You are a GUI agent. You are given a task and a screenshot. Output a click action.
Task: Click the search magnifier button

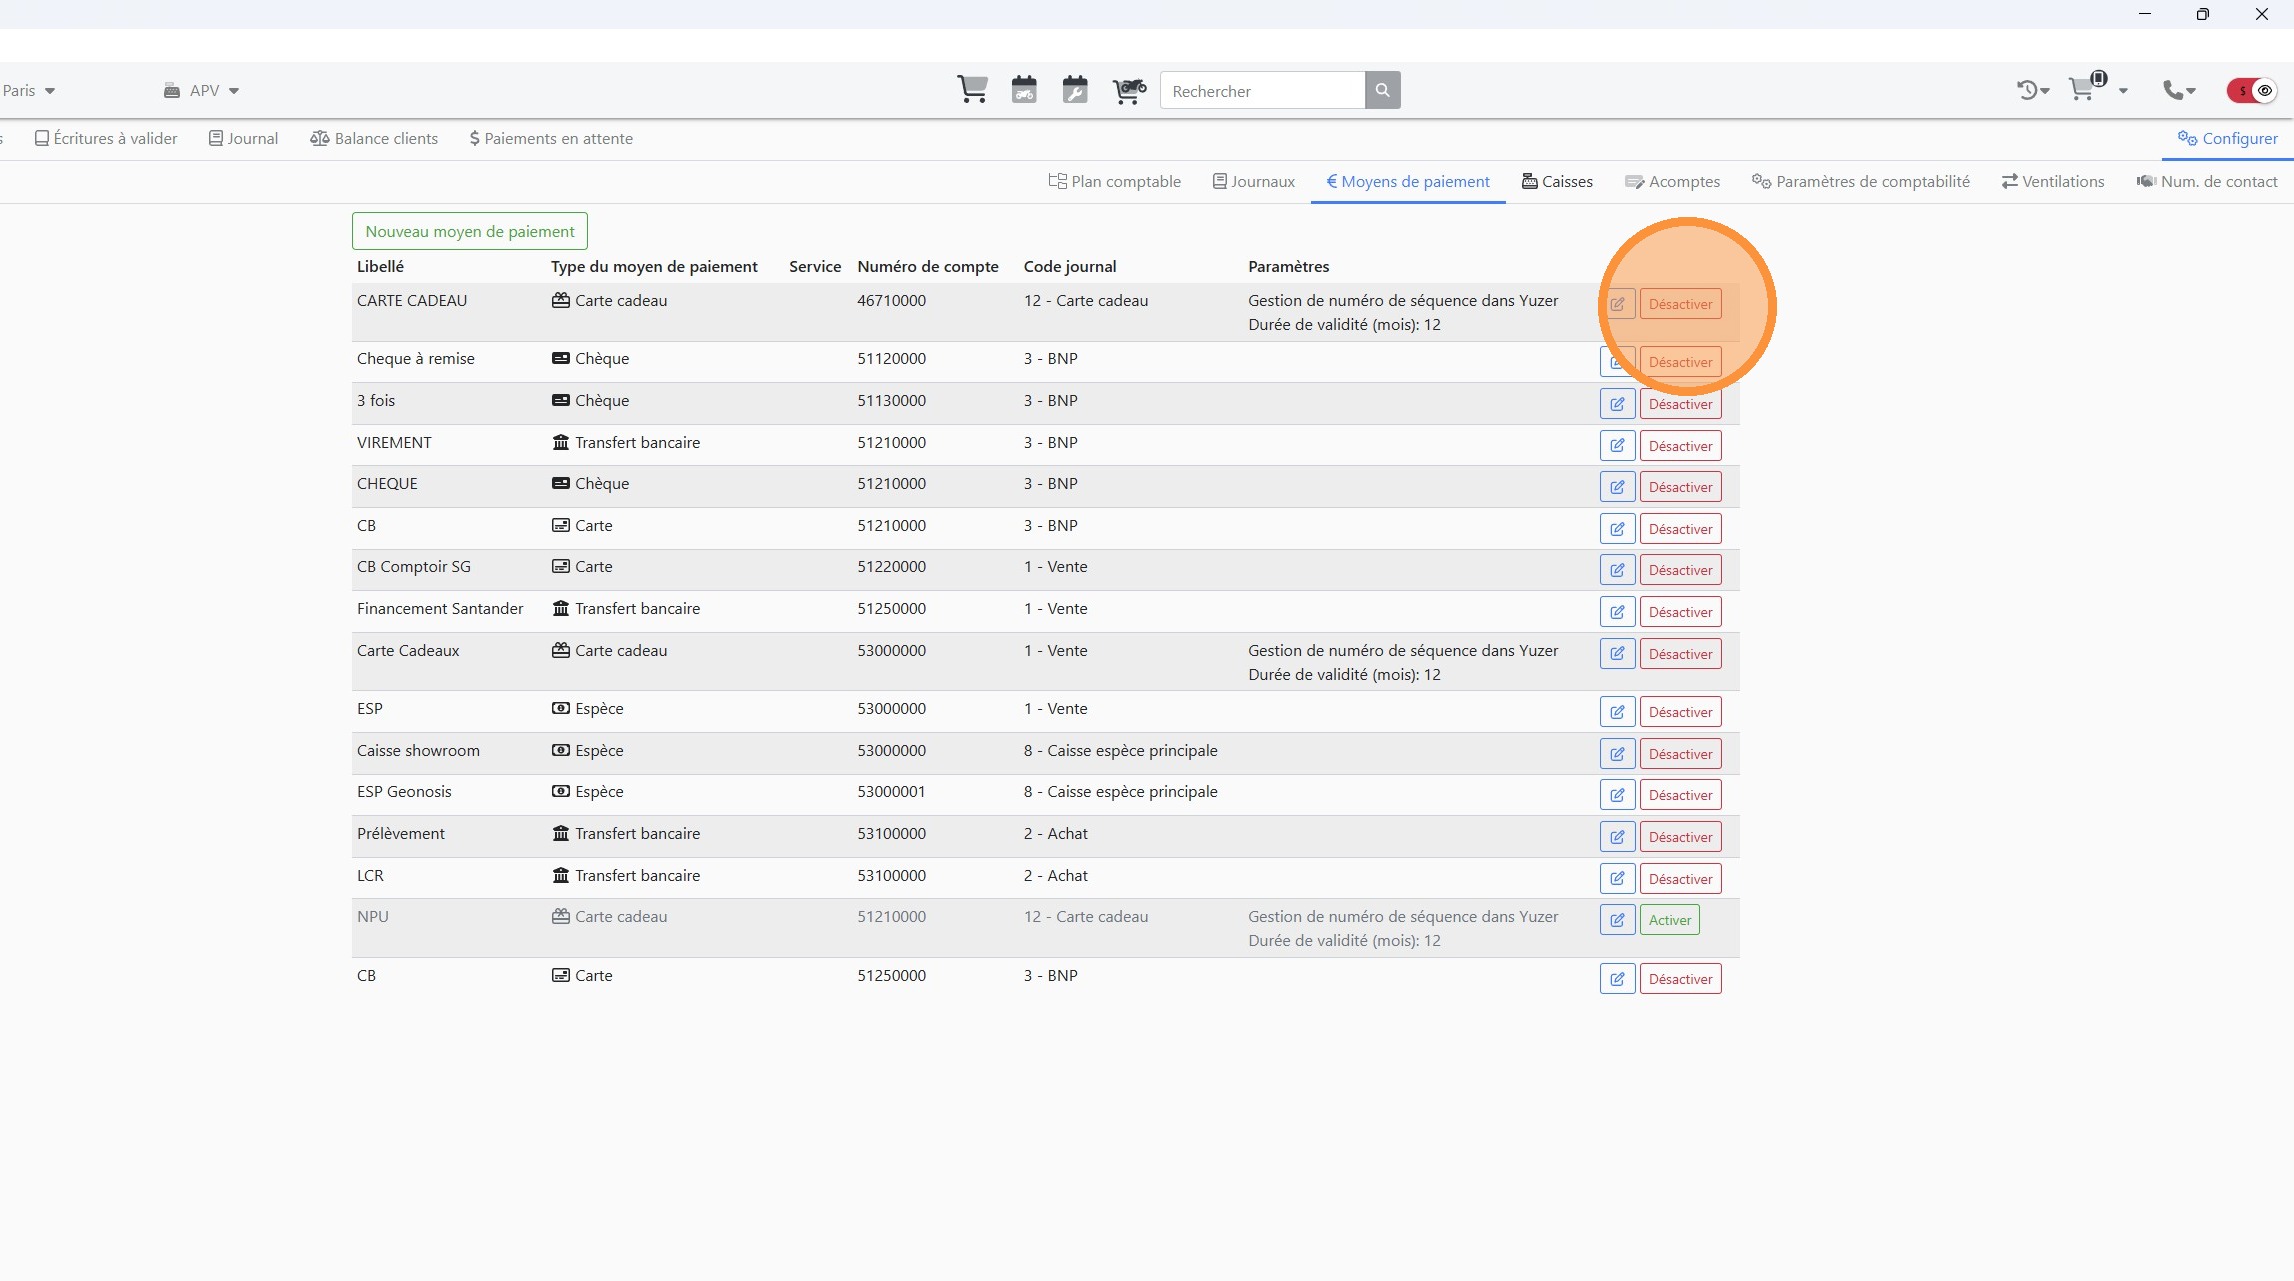pos(1382,90)
